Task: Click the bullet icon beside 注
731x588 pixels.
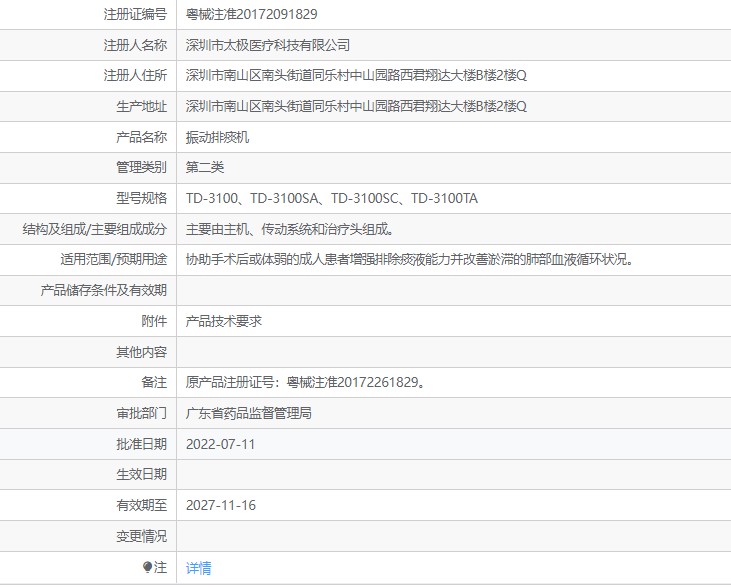Action: click(147, 567)
